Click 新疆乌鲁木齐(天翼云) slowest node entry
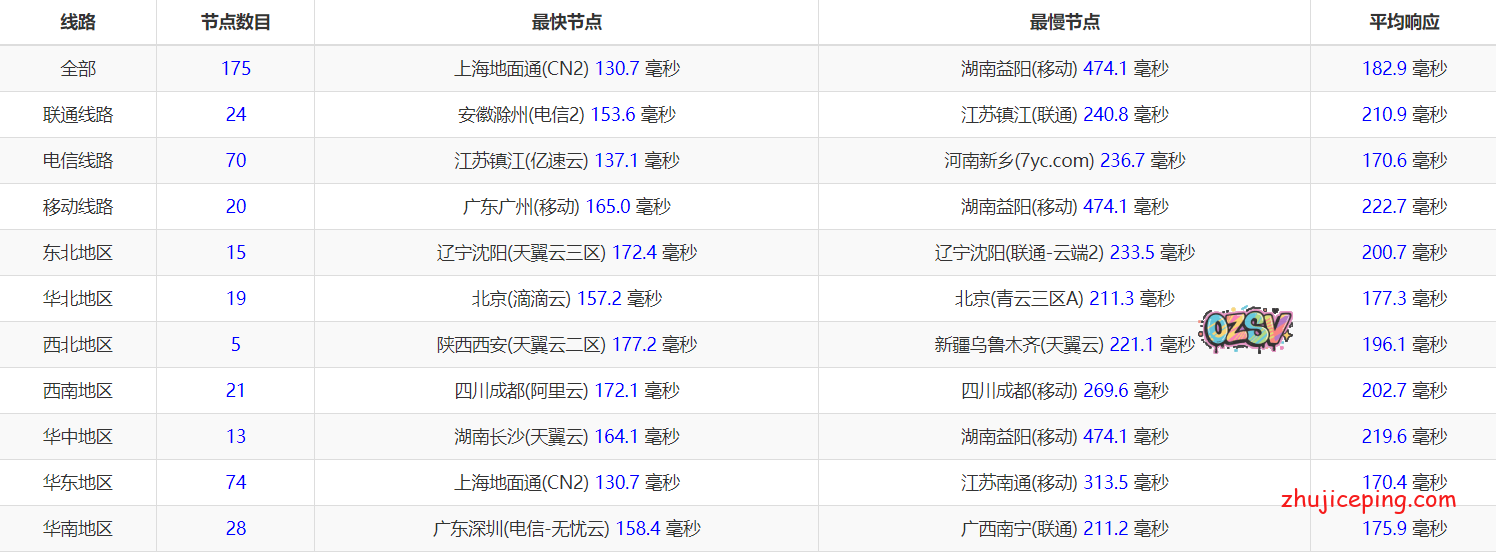 [x=1064, y=345]
